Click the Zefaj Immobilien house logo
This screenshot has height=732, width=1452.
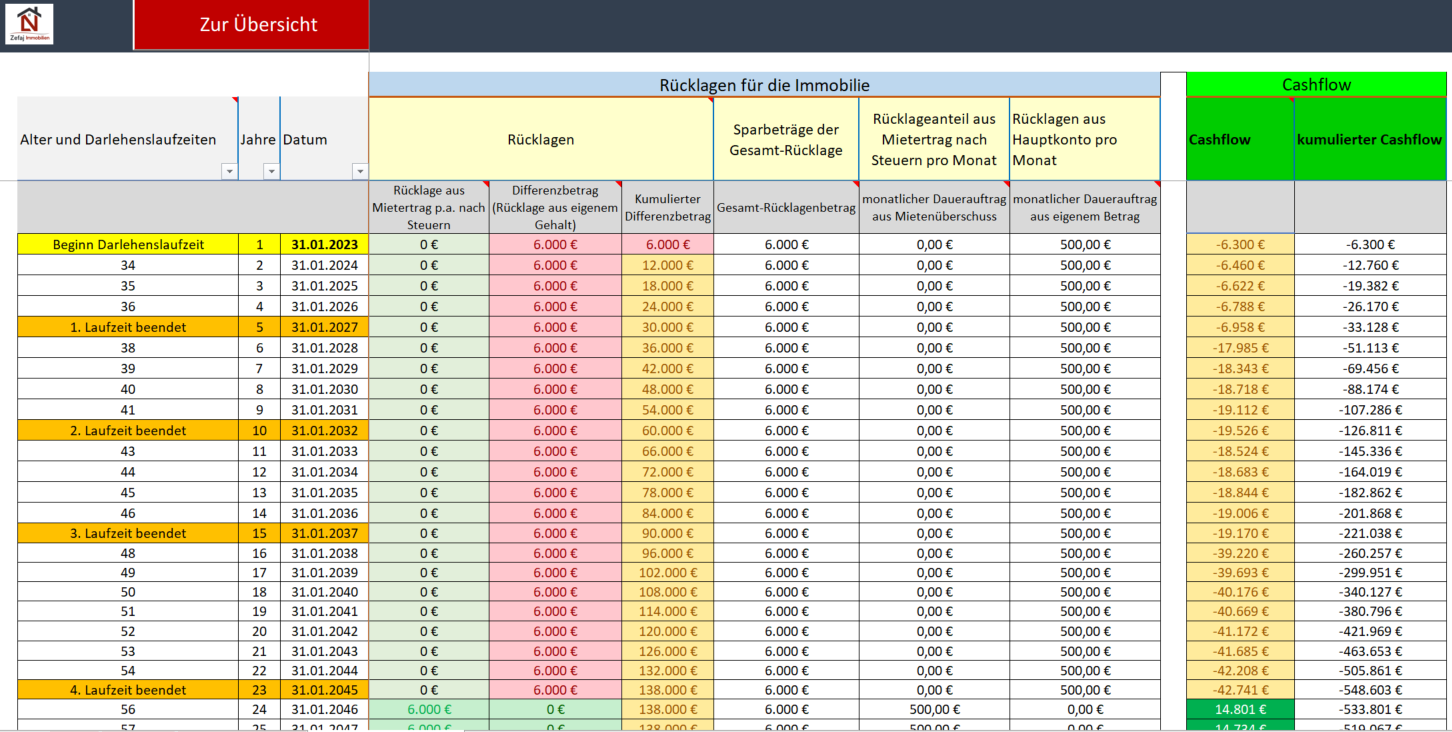coord(29,24)
